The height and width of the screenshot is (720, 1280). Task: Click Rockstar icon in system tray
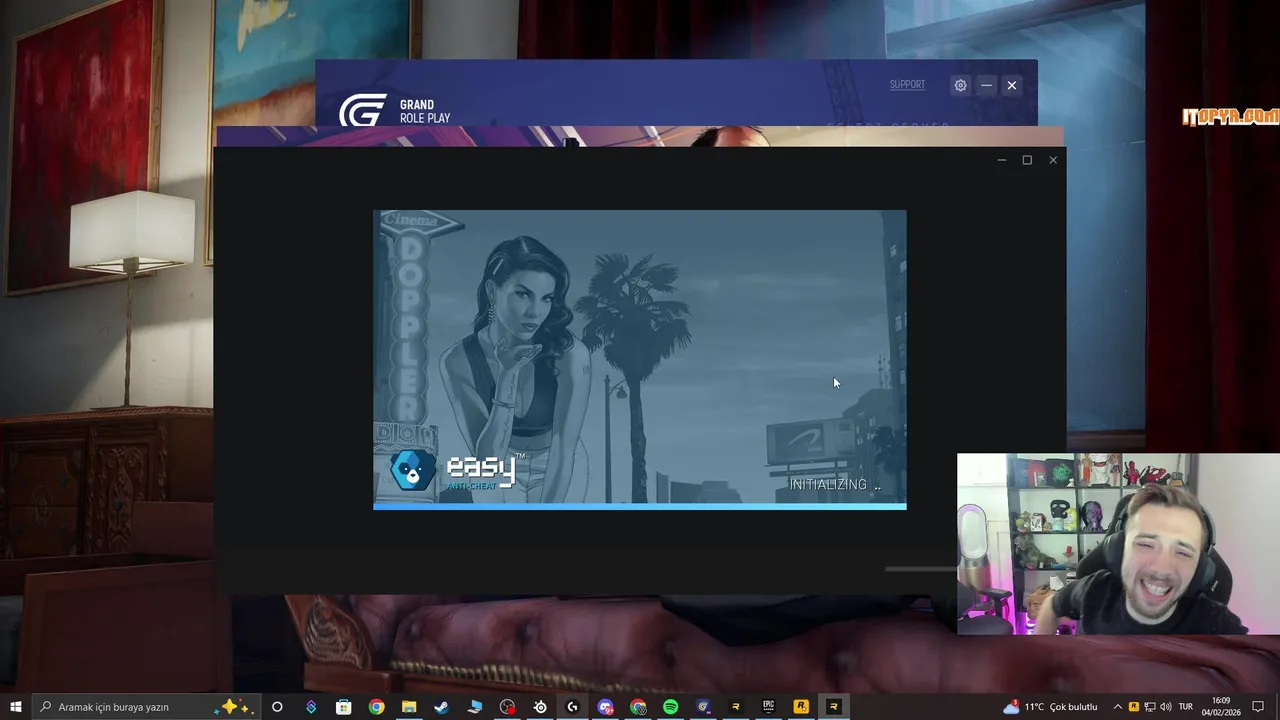click(x=1133, y=707)
